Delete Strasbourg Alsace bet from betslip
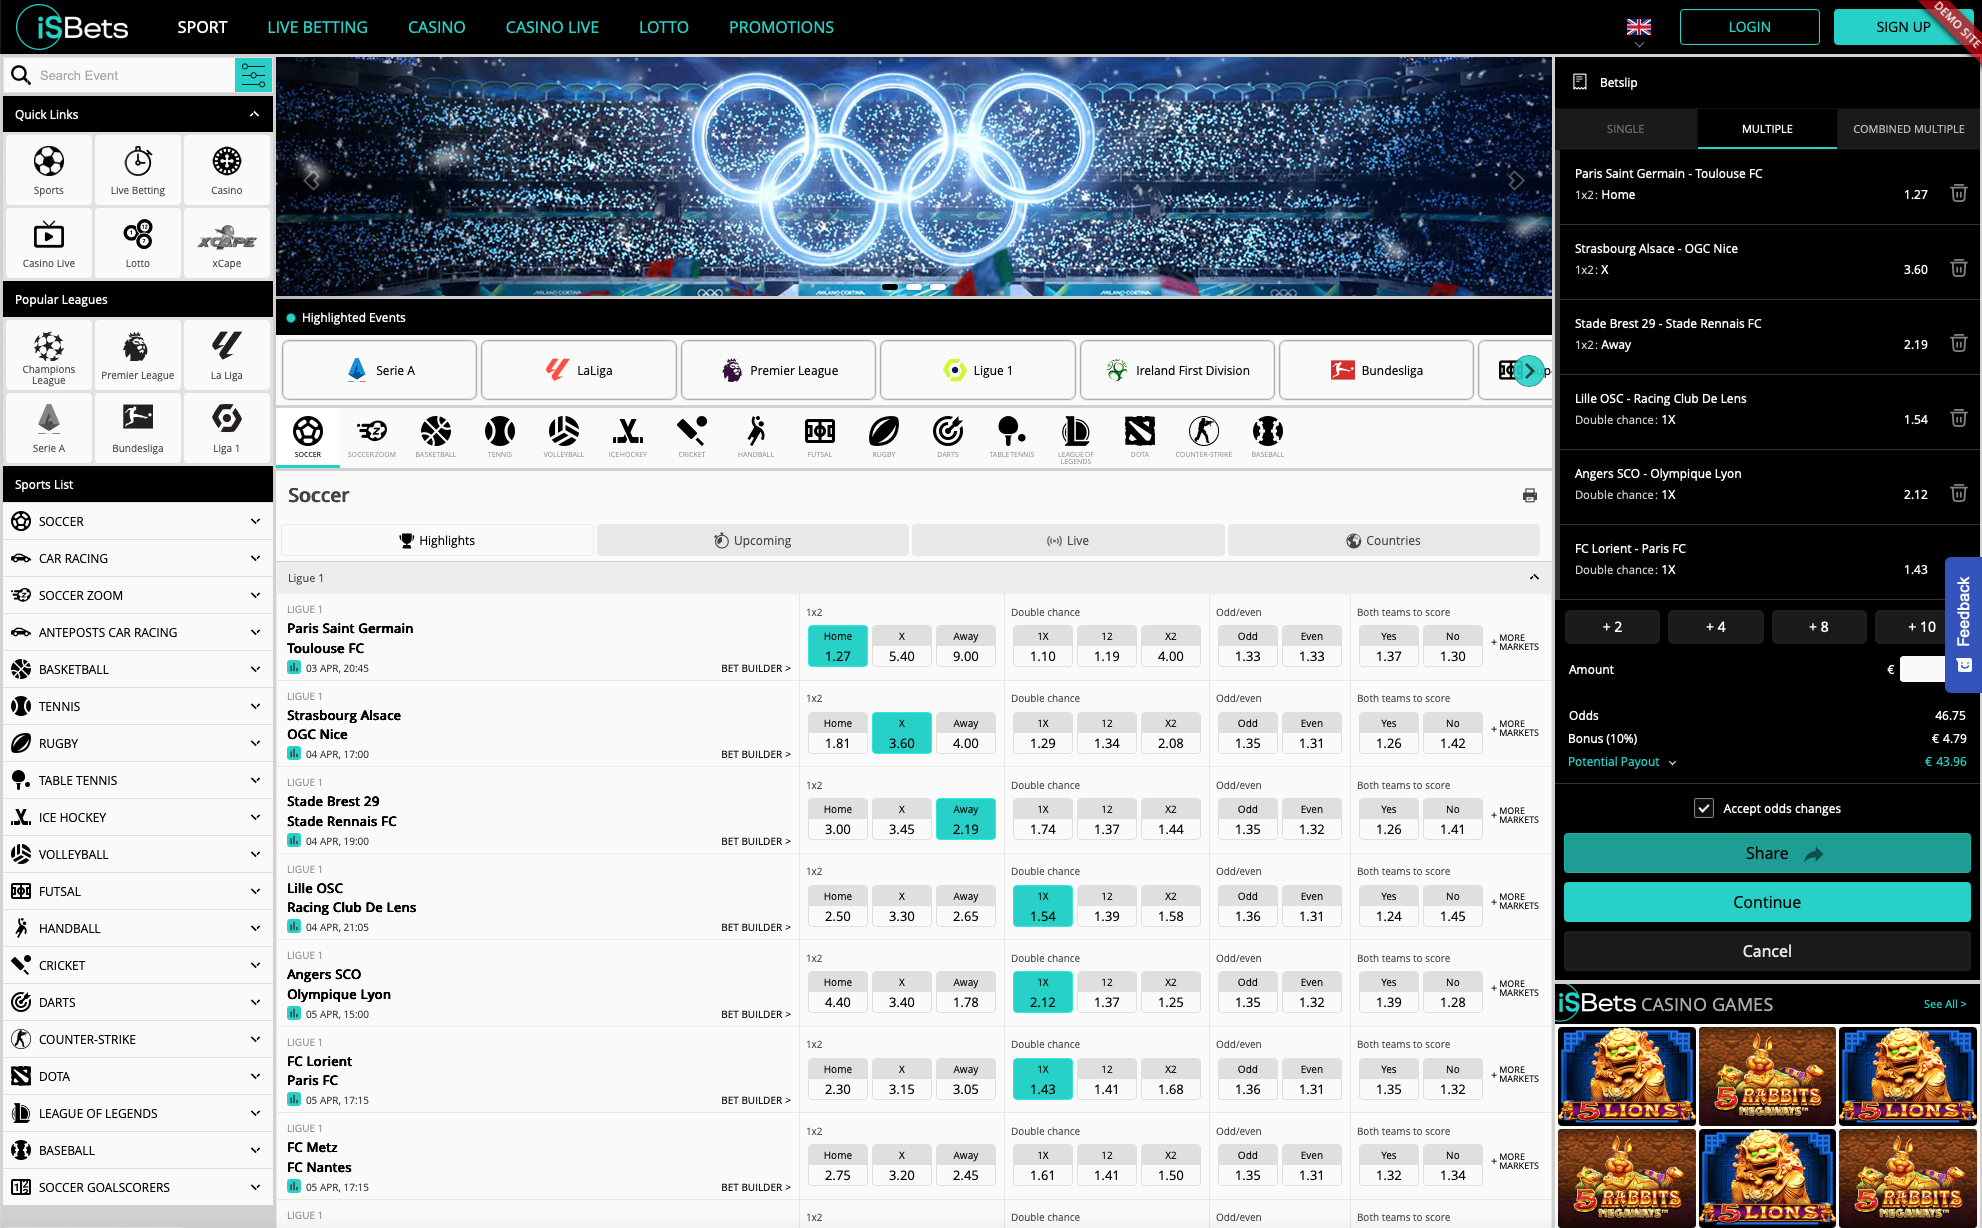The width and height of the screenshot is (1982, 1228). tap(1959, 268)
